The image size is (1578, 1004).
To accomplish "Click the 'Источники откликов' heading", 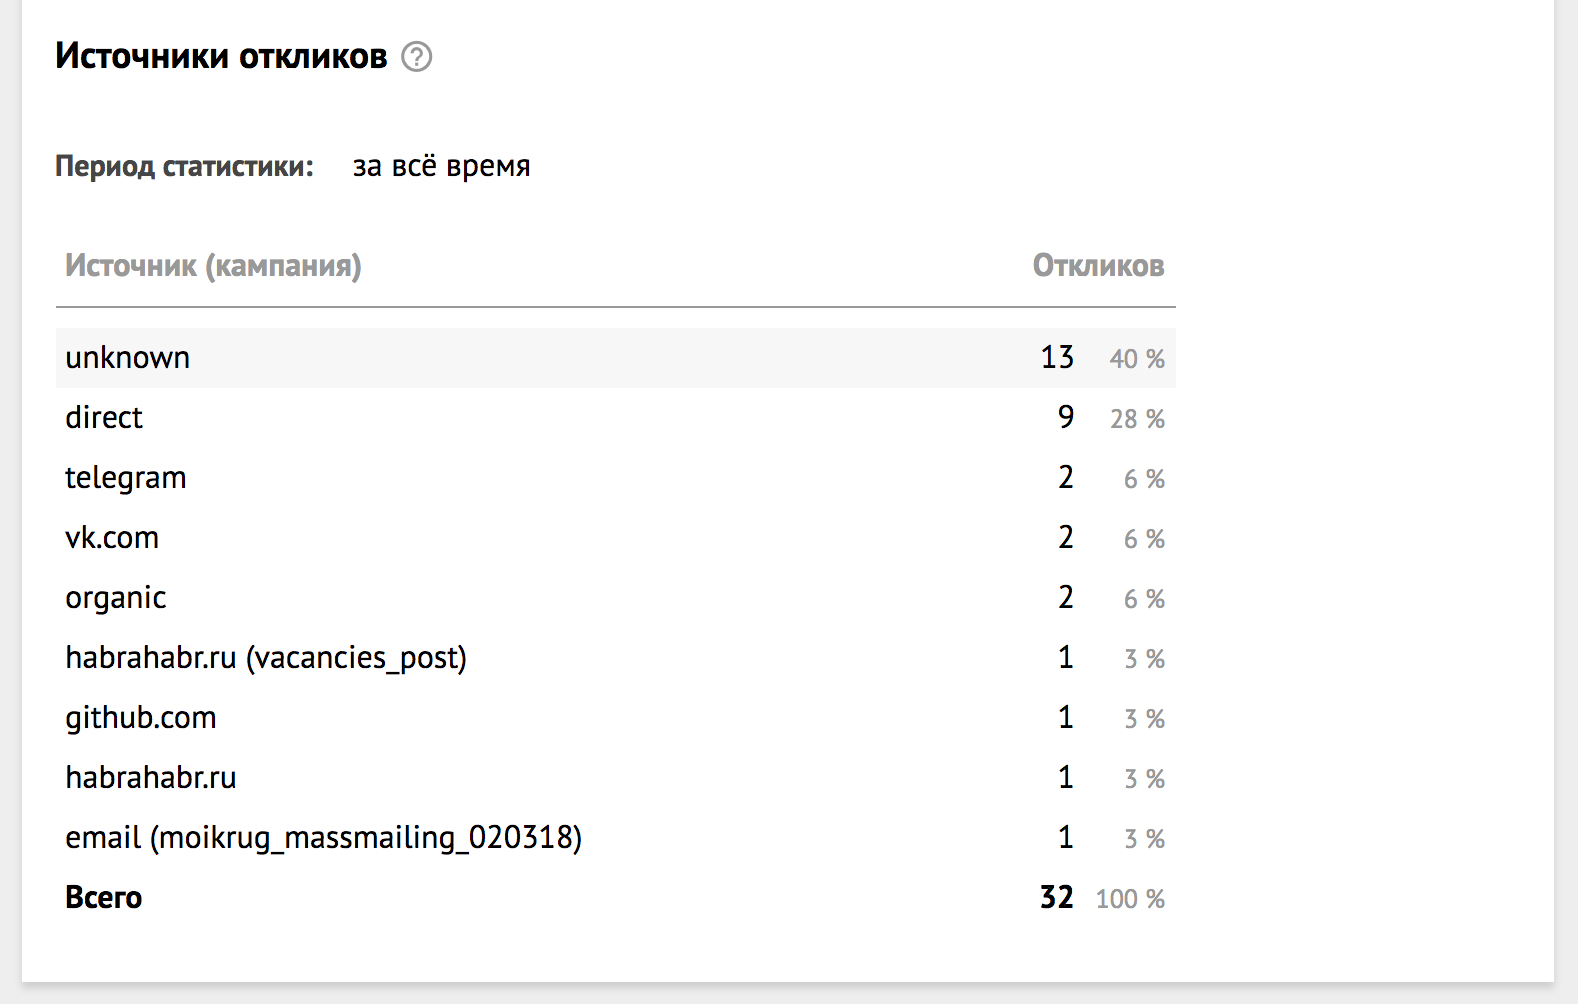I will coord(221,56).
